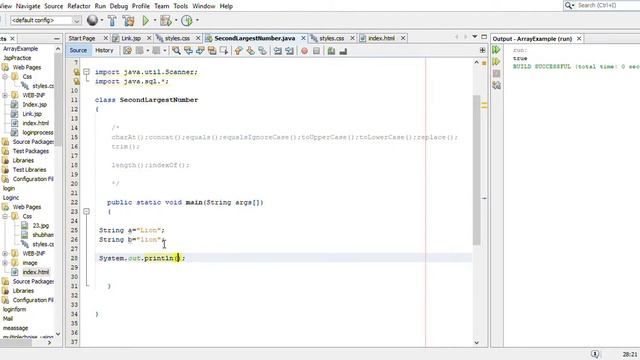This screenshot has height=360, width=640.
Task: Click Find Previous Occurrence icon in editor toolbar
Action: pyautogui.click(x=188, y=51)
